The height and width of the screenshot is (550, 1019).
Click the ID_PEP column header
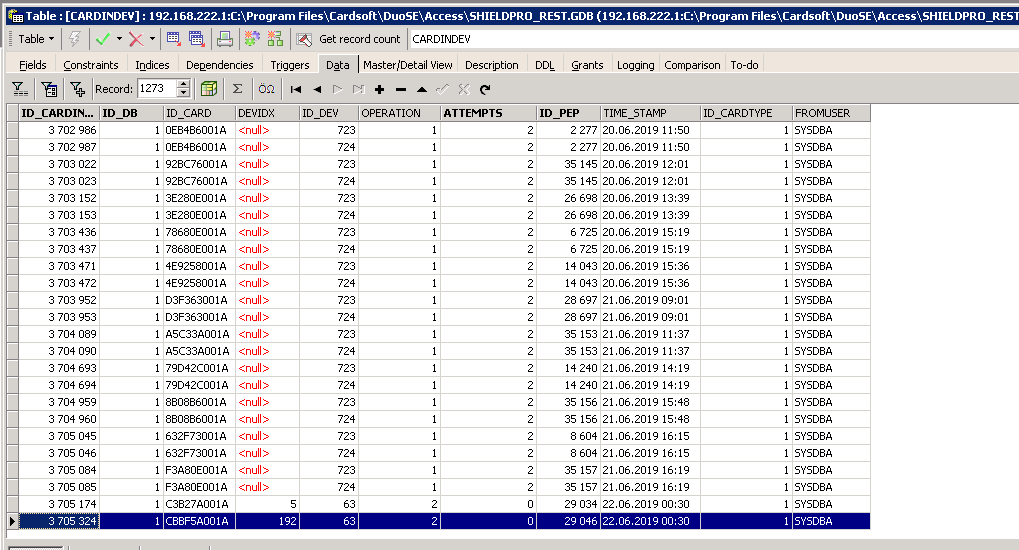pos(568,113)
